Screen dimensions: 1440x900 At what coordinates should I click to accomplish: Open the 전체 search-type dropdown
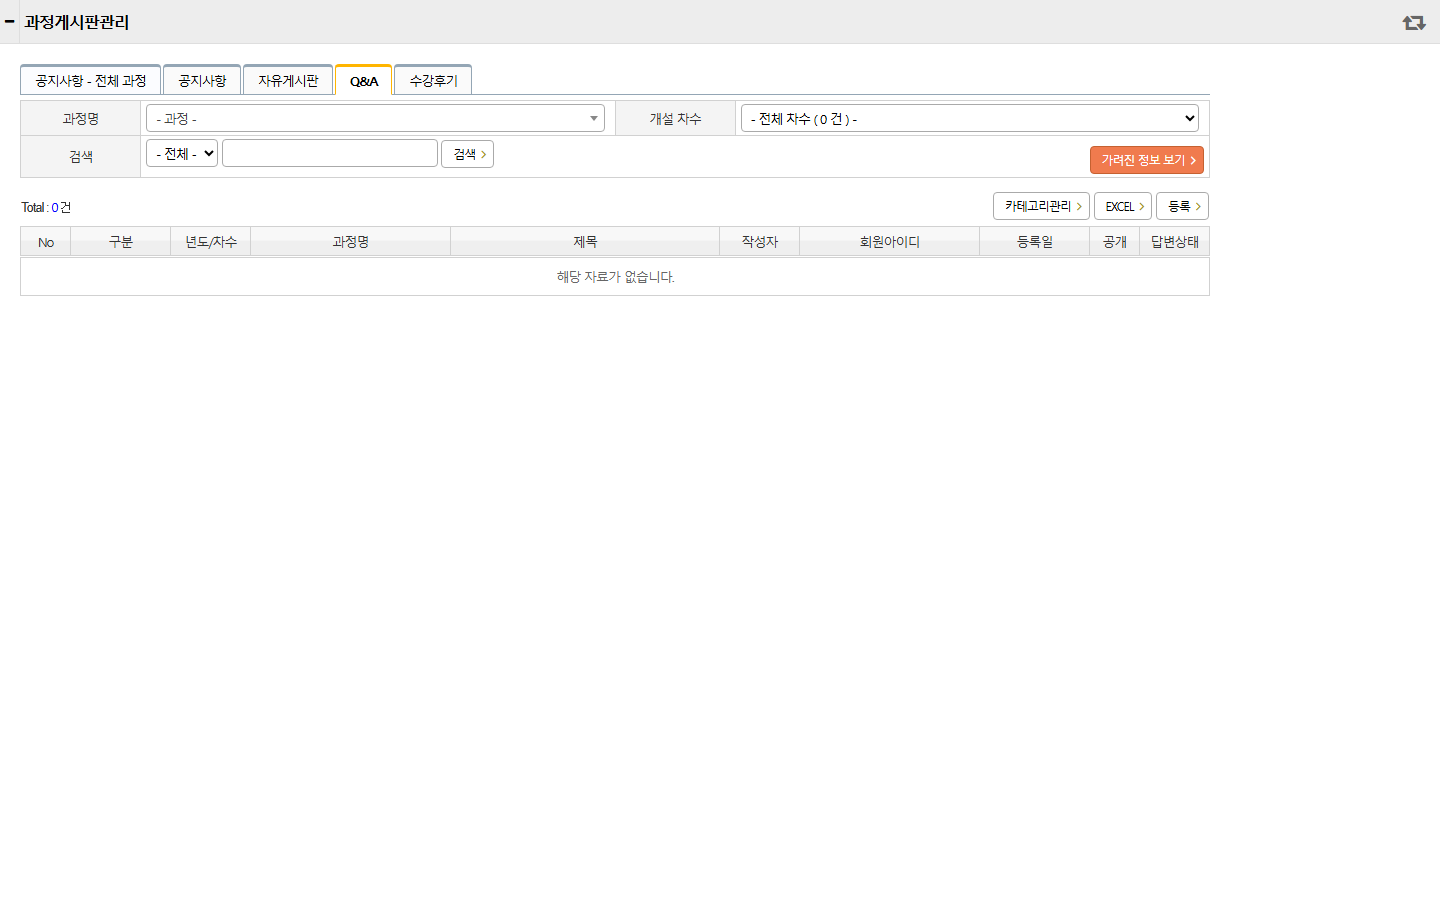click(182, 153)
